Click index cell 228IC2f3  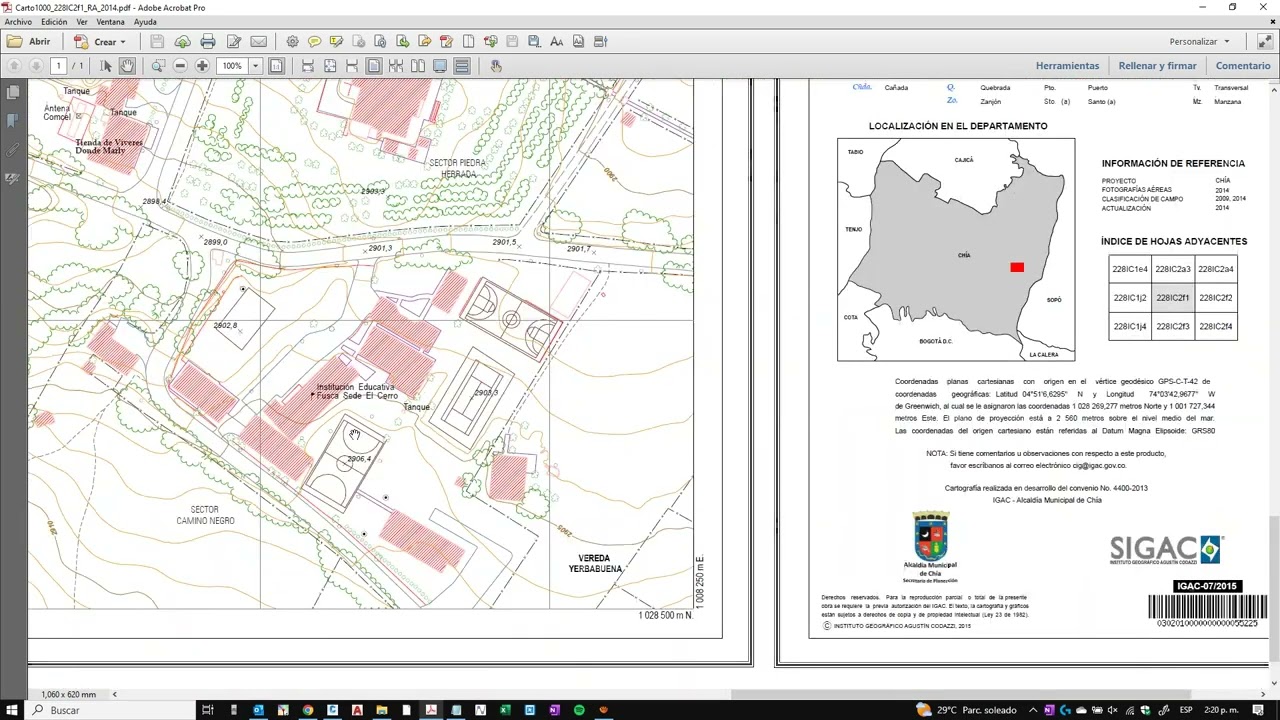tap(1172, 327)
